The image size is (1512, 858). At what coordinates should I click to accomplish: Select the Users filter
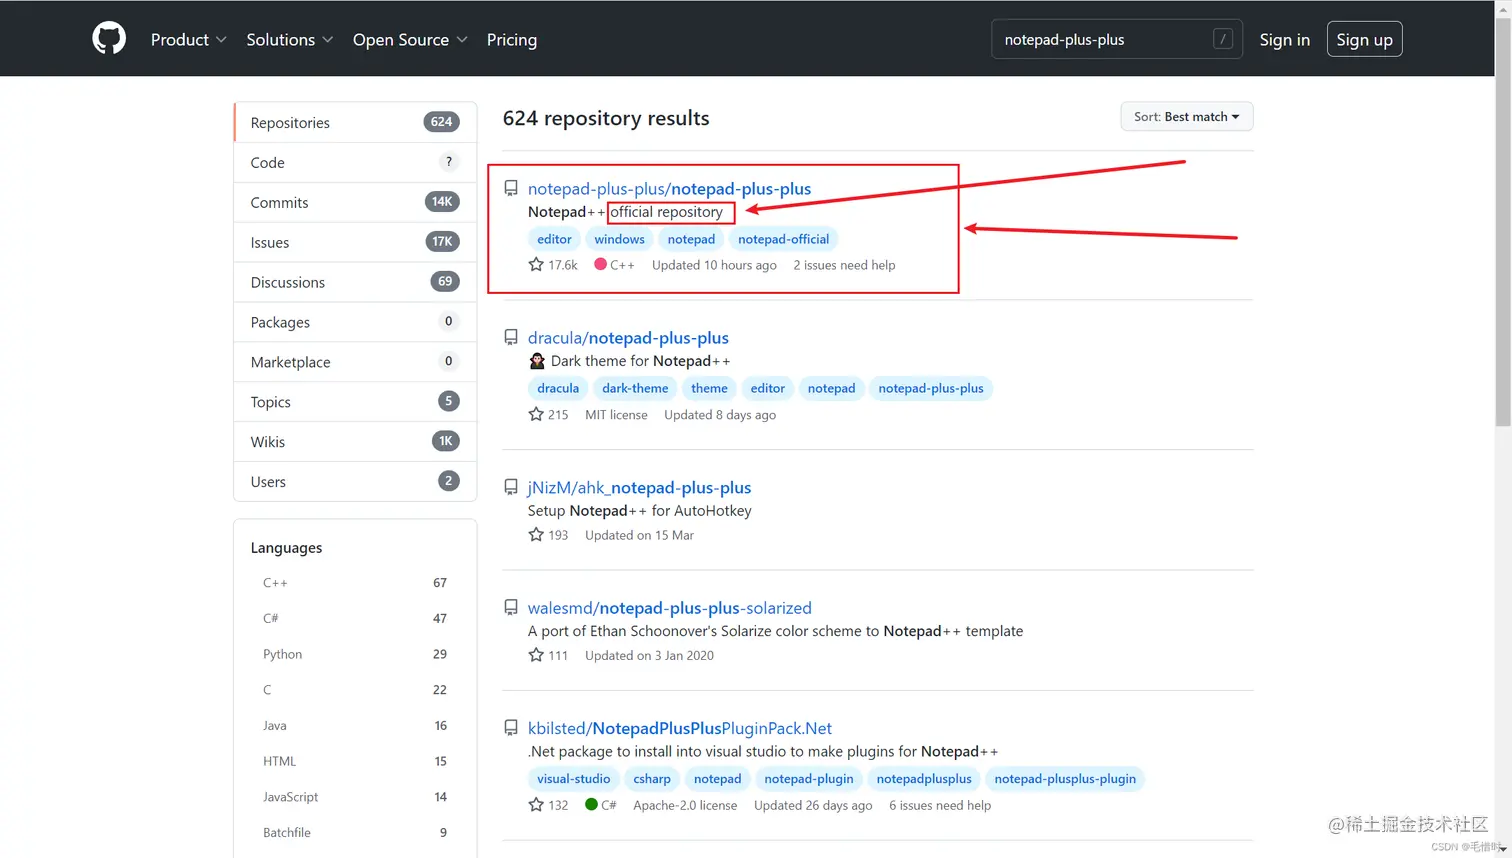355,481
